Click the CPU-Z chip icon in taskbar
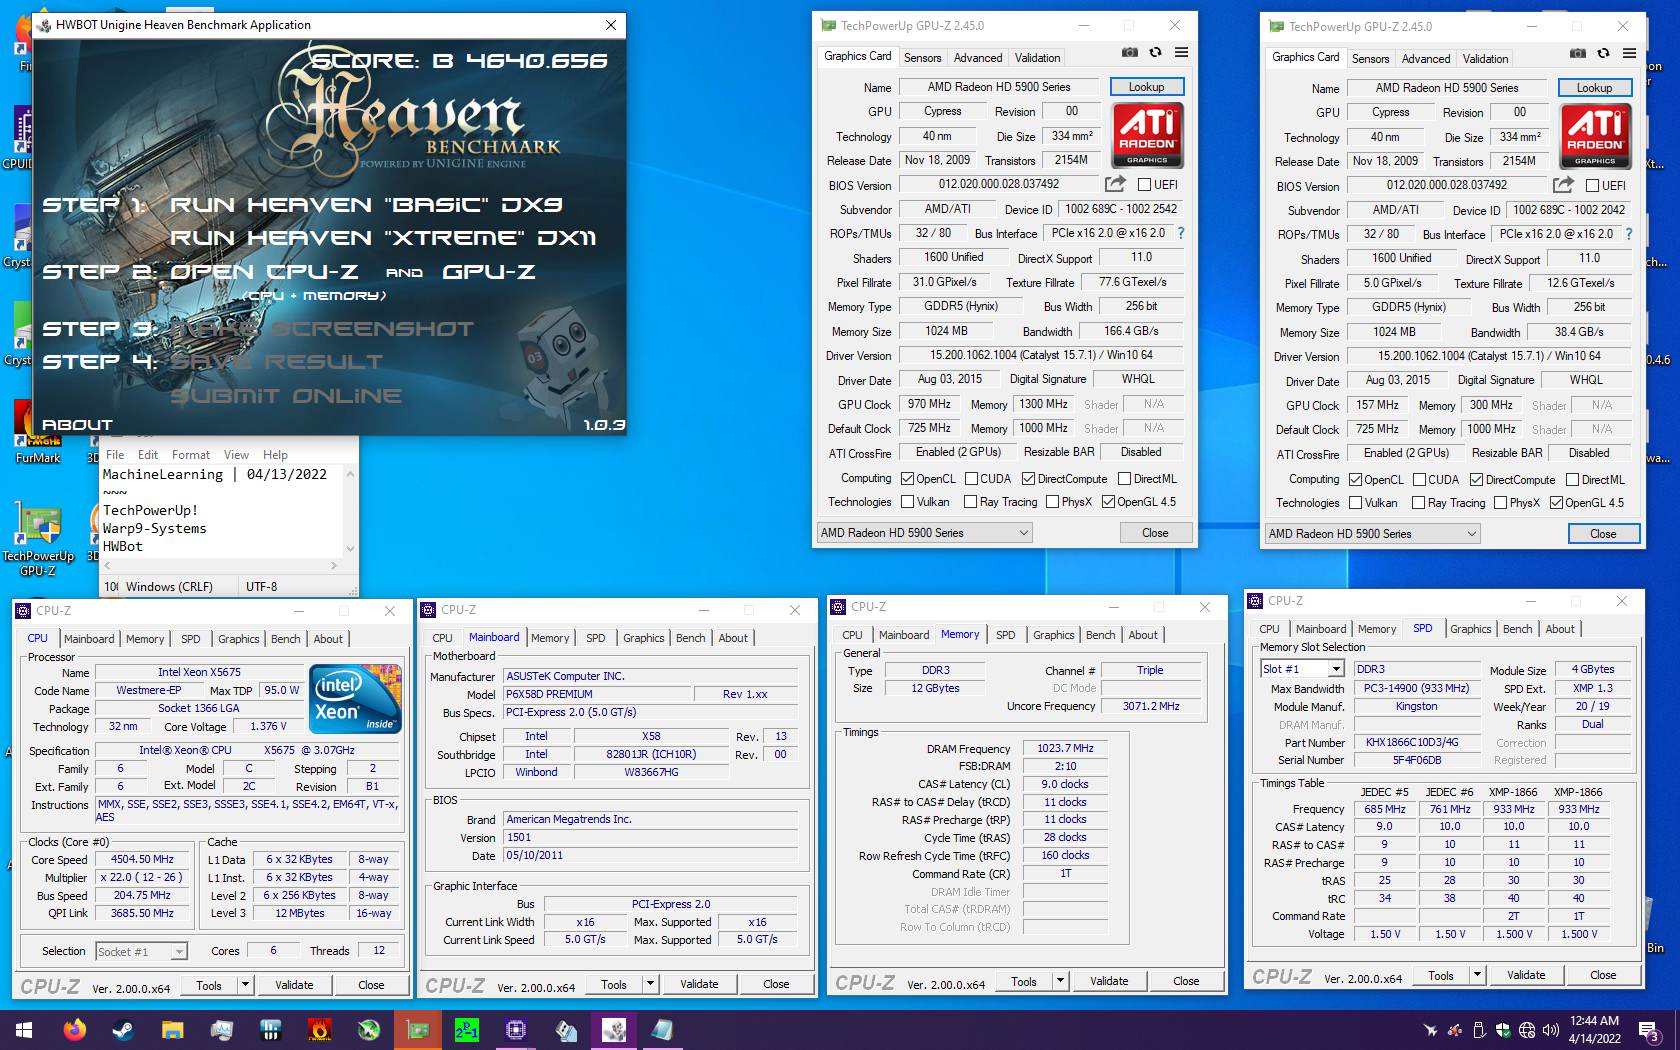Viewport: 1680px width, 1050px height. click(x=516, y=1029)
